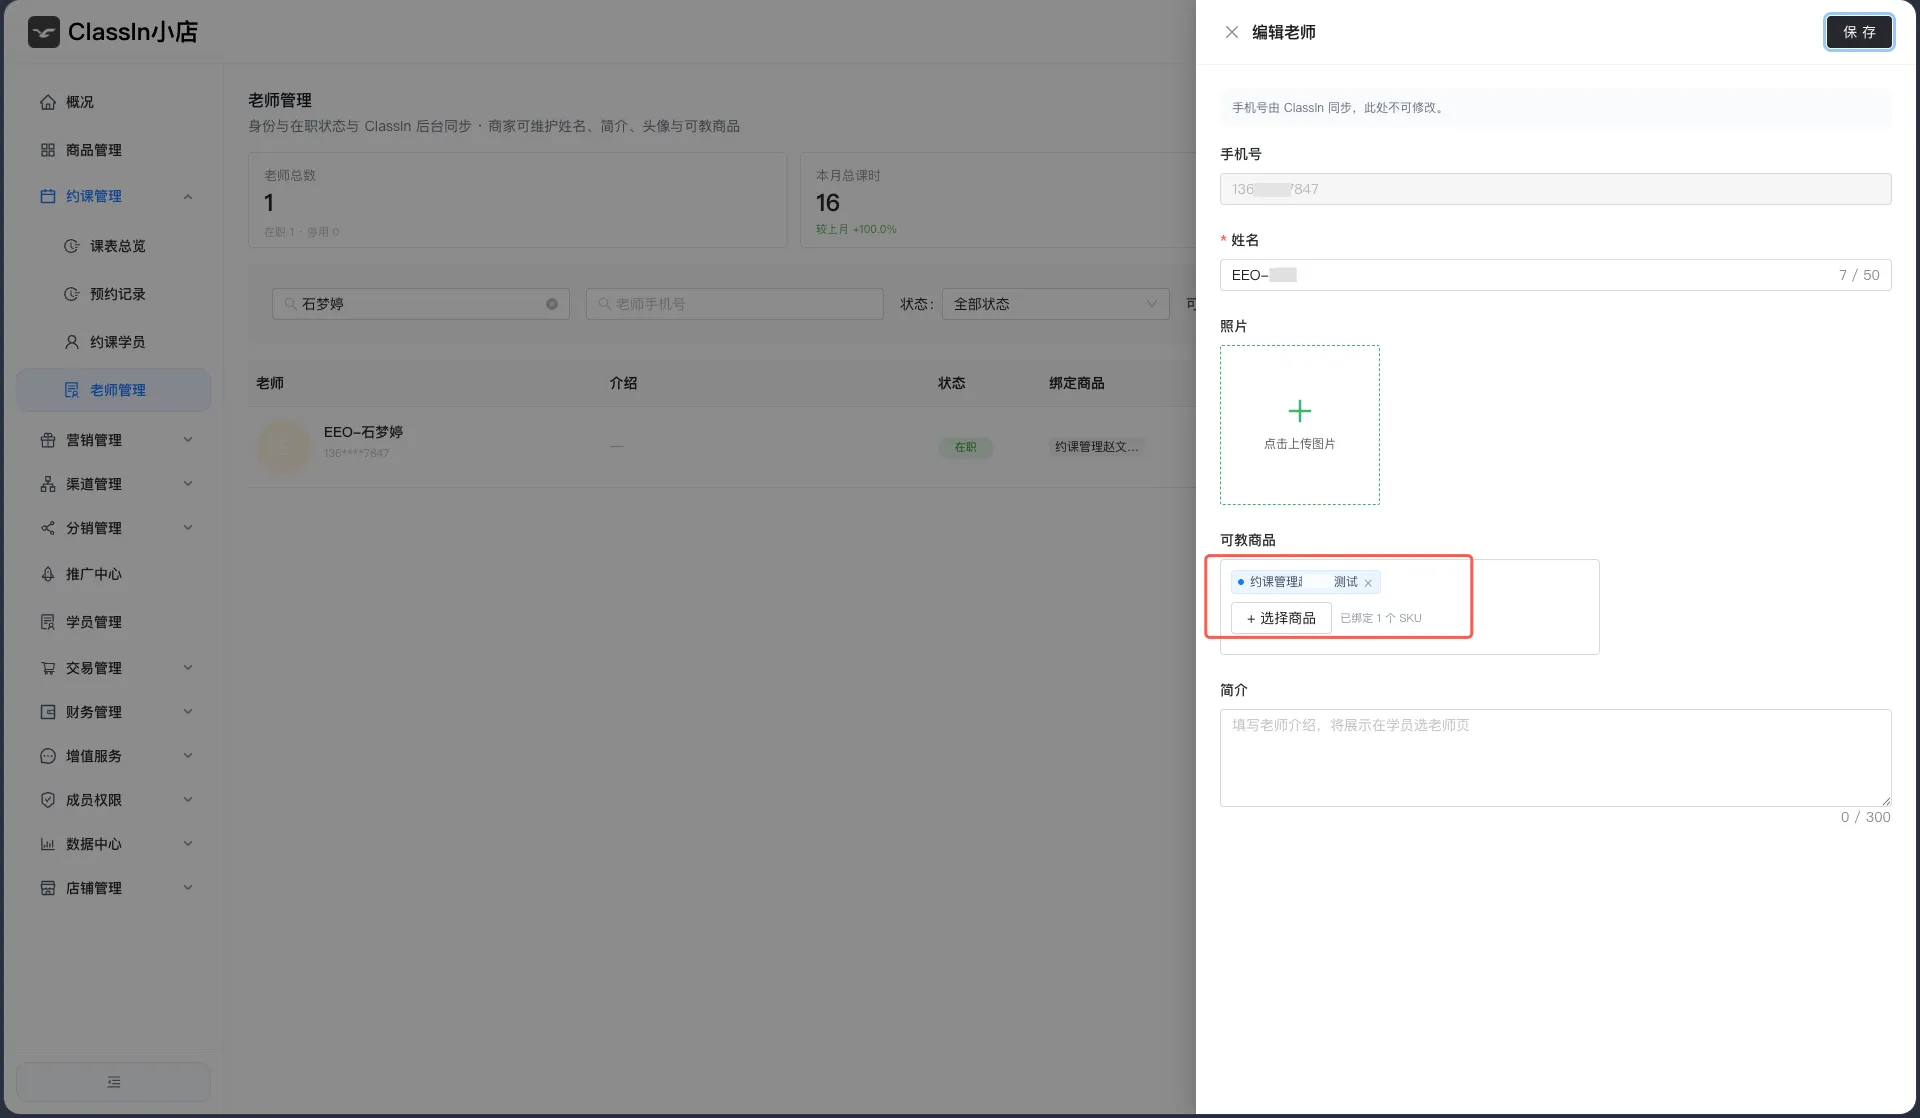Click the 136****7847 phone text in row
This screenshot has width=1920, height=1118.
pyautogui.click(x=356, y=453)
